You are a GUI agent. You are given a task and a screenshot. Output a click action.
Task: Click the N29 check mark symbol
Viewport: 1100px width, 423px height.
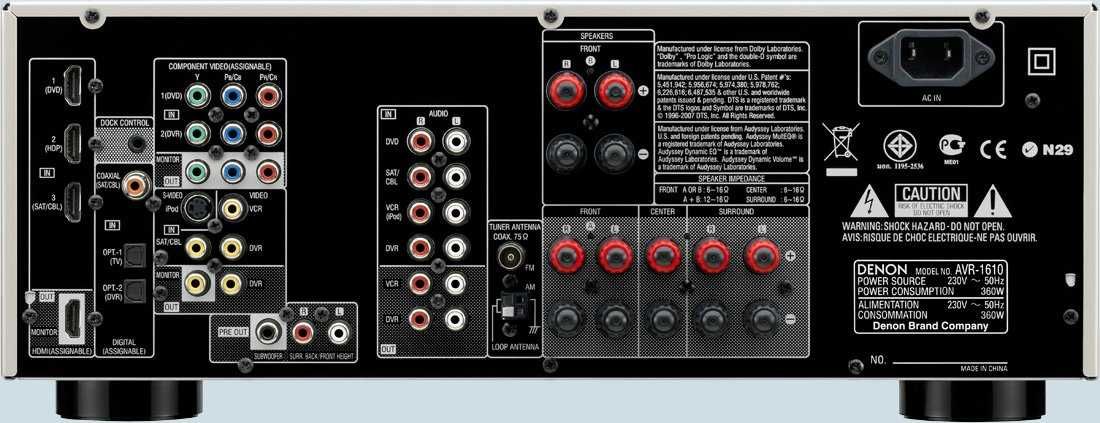tap(1048, 149)
